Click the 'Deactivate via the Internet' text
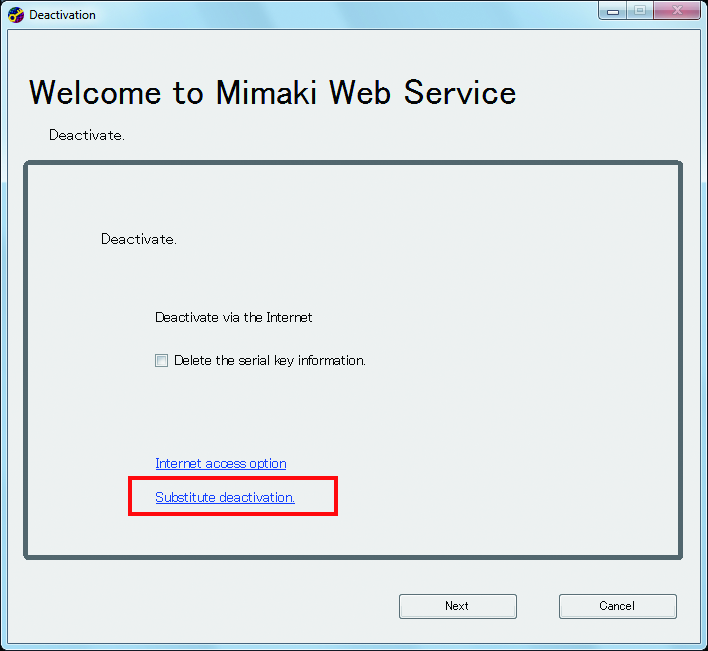The height and width of the screenshot is (651, 708). (233, 318)
